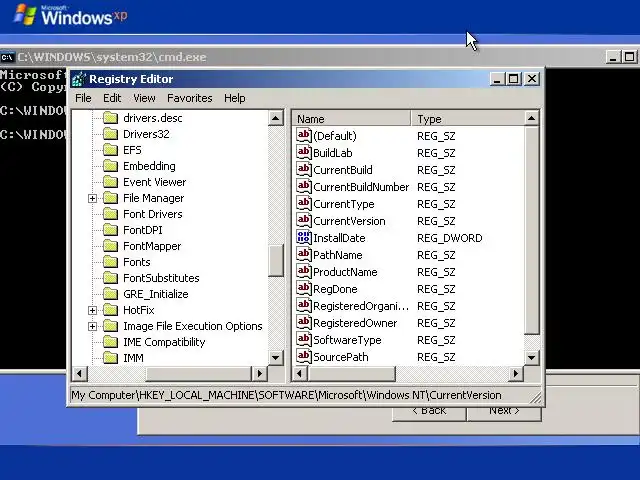Click the Type column header
Image resolution: width=640 pixels, height=480 pixels.
(468, 119)
